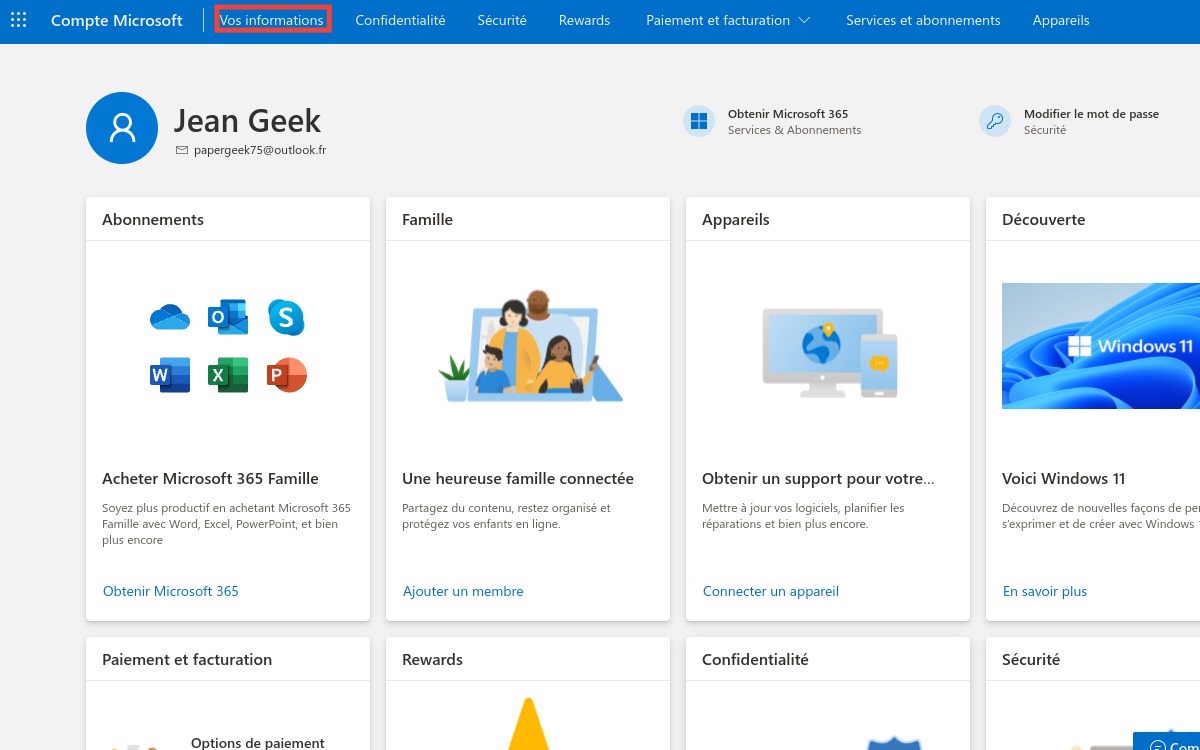Click the PowerPoint icon in Abonnements

287,375
